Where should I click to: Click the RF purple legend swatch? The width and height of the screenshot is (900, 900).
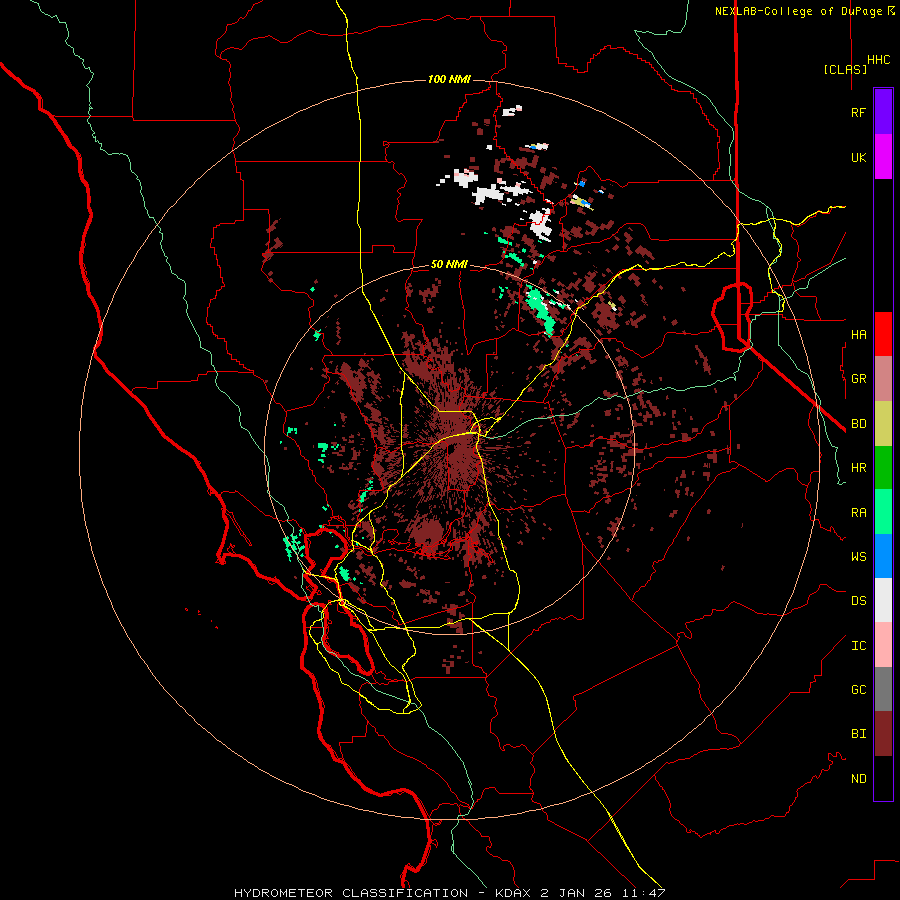tap(883, 111)
